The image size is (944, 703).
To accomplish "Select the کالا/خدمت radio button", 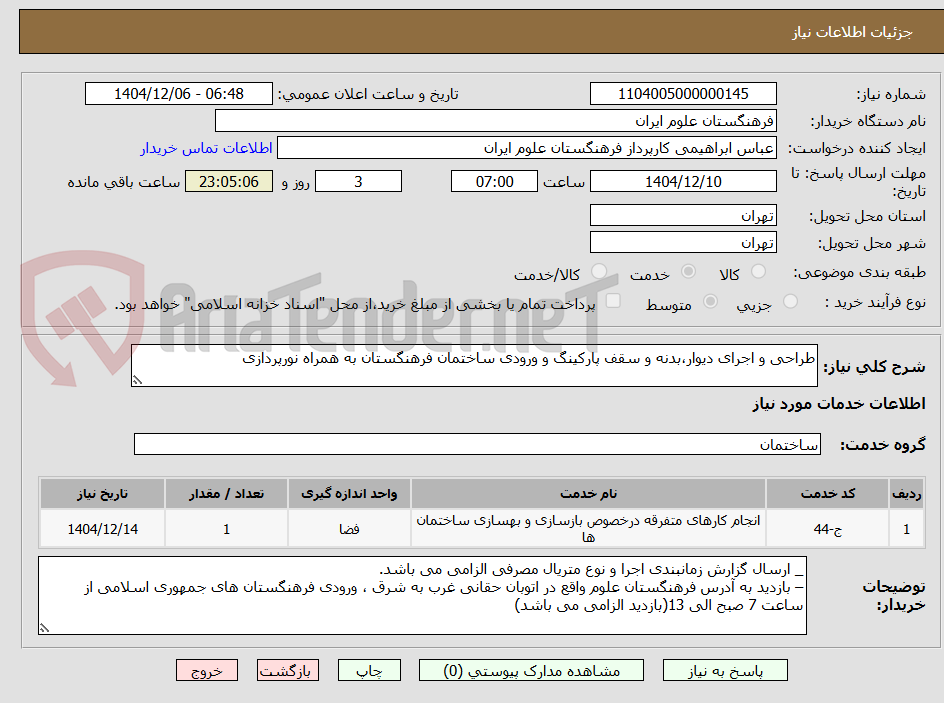I will pos(599,272).
